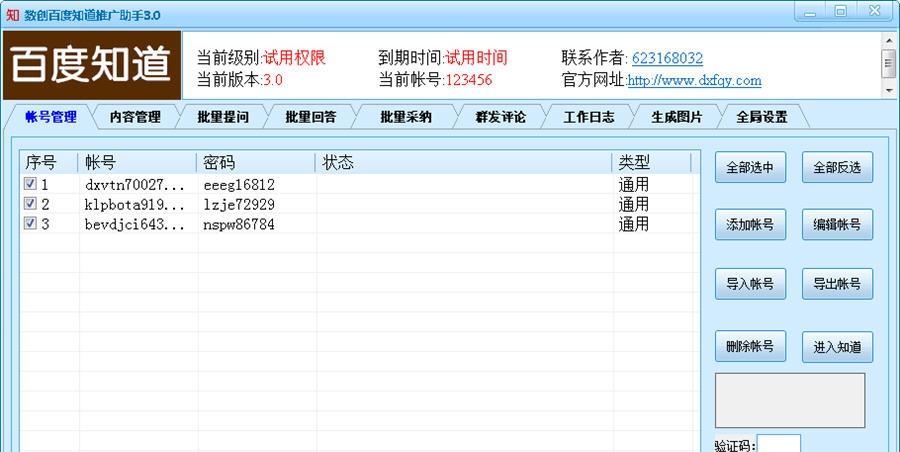The height and width of the screenshot is (452, 900).
Task: Click the 全部反选 button
Action: tap(837, 167)
